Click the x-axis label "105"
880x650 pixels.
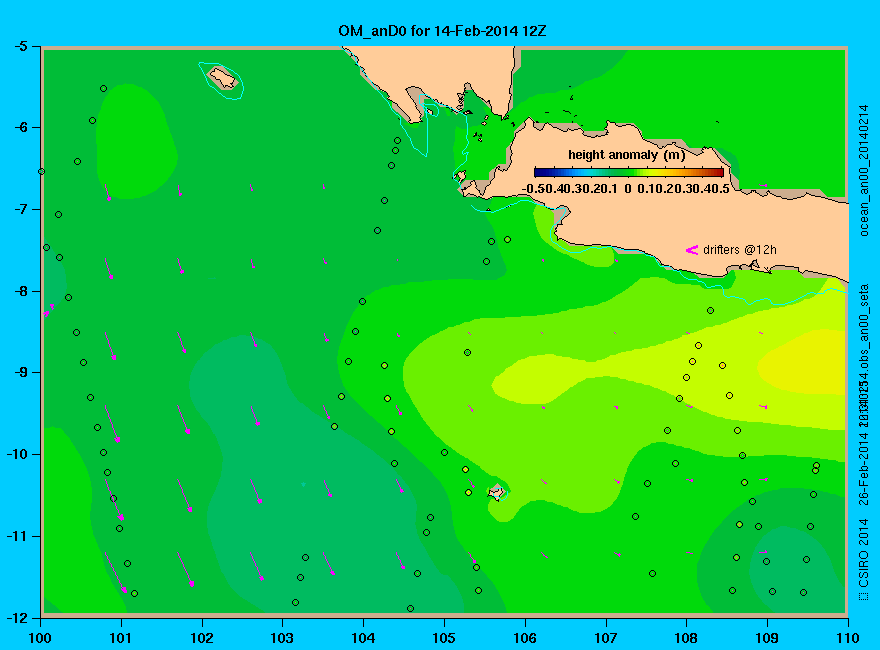click(x=444, y=638)
